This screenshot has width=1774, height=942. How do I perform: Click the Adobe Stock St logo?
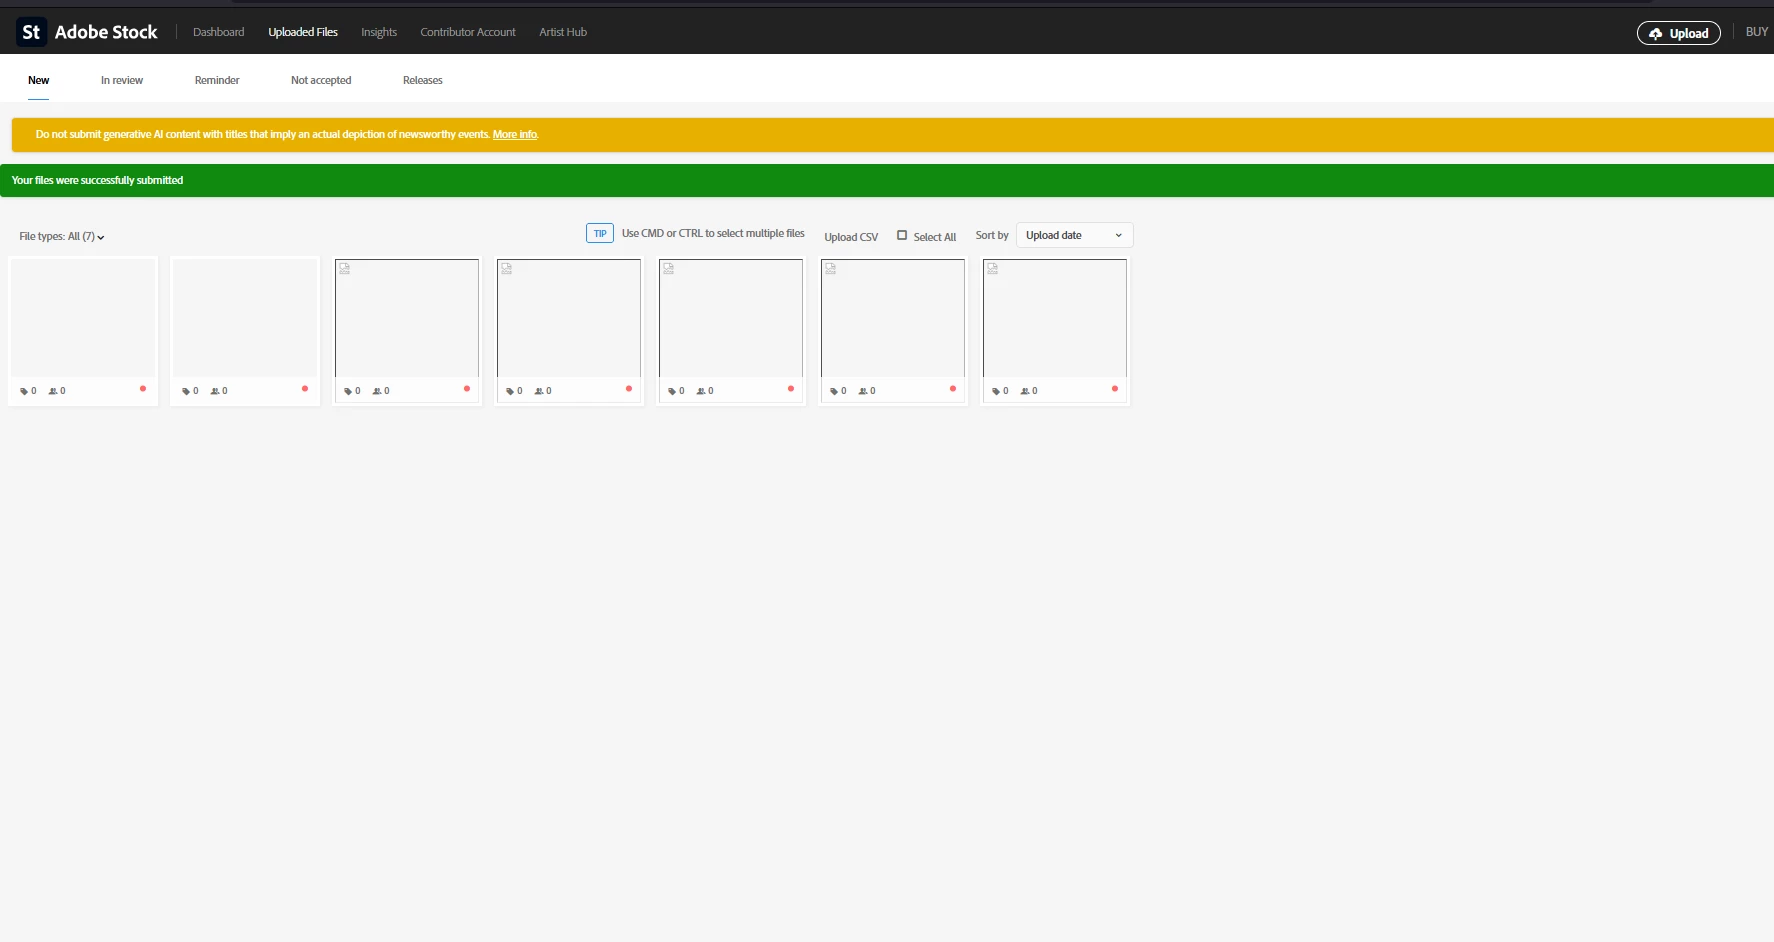[31, 32]
